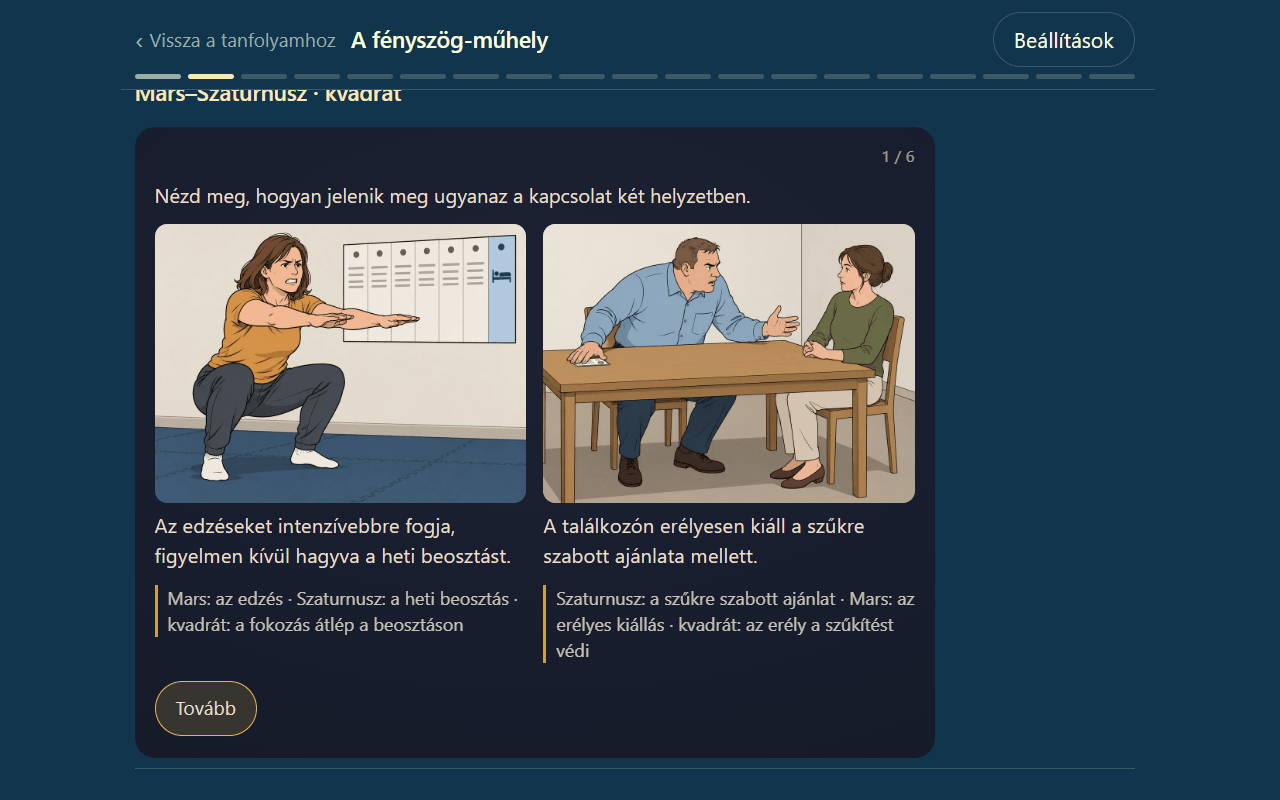Click the caption "A találkozón erélyesen kiáll"
Viewport: 1280px width, 800px height.
[x=704, y=541]
